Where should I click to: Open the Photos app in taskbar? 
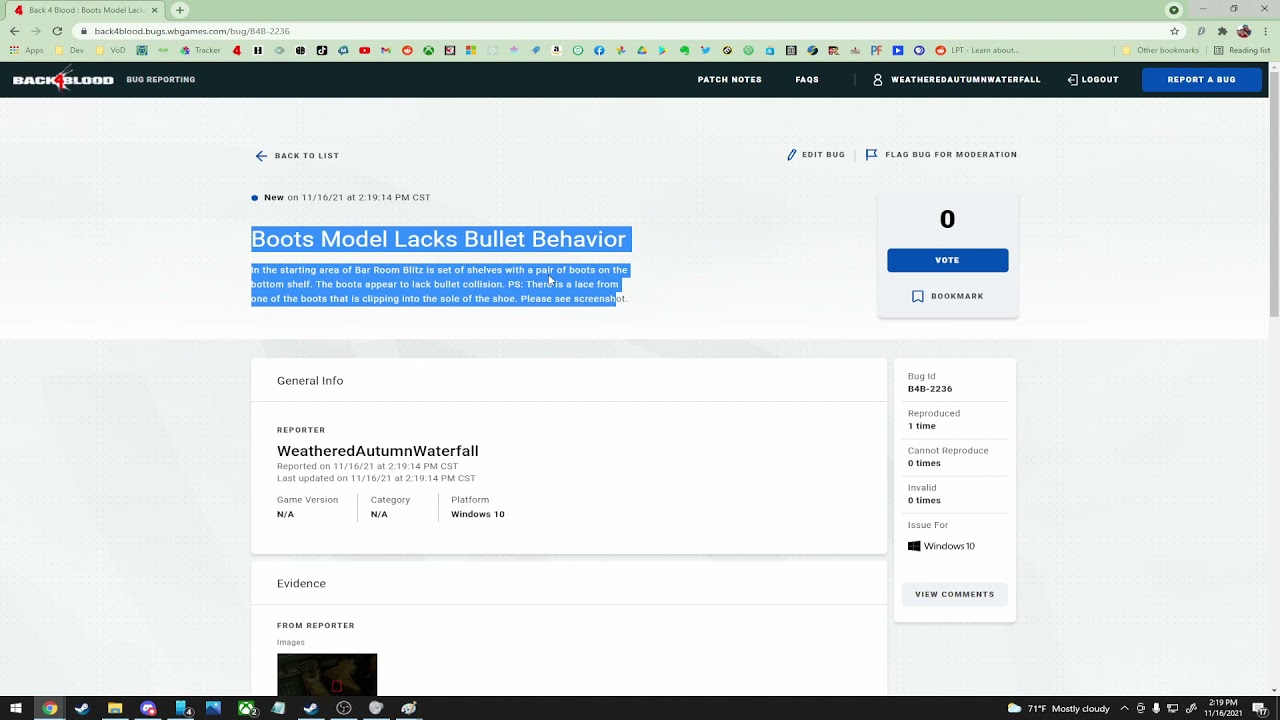pos(213,708)
